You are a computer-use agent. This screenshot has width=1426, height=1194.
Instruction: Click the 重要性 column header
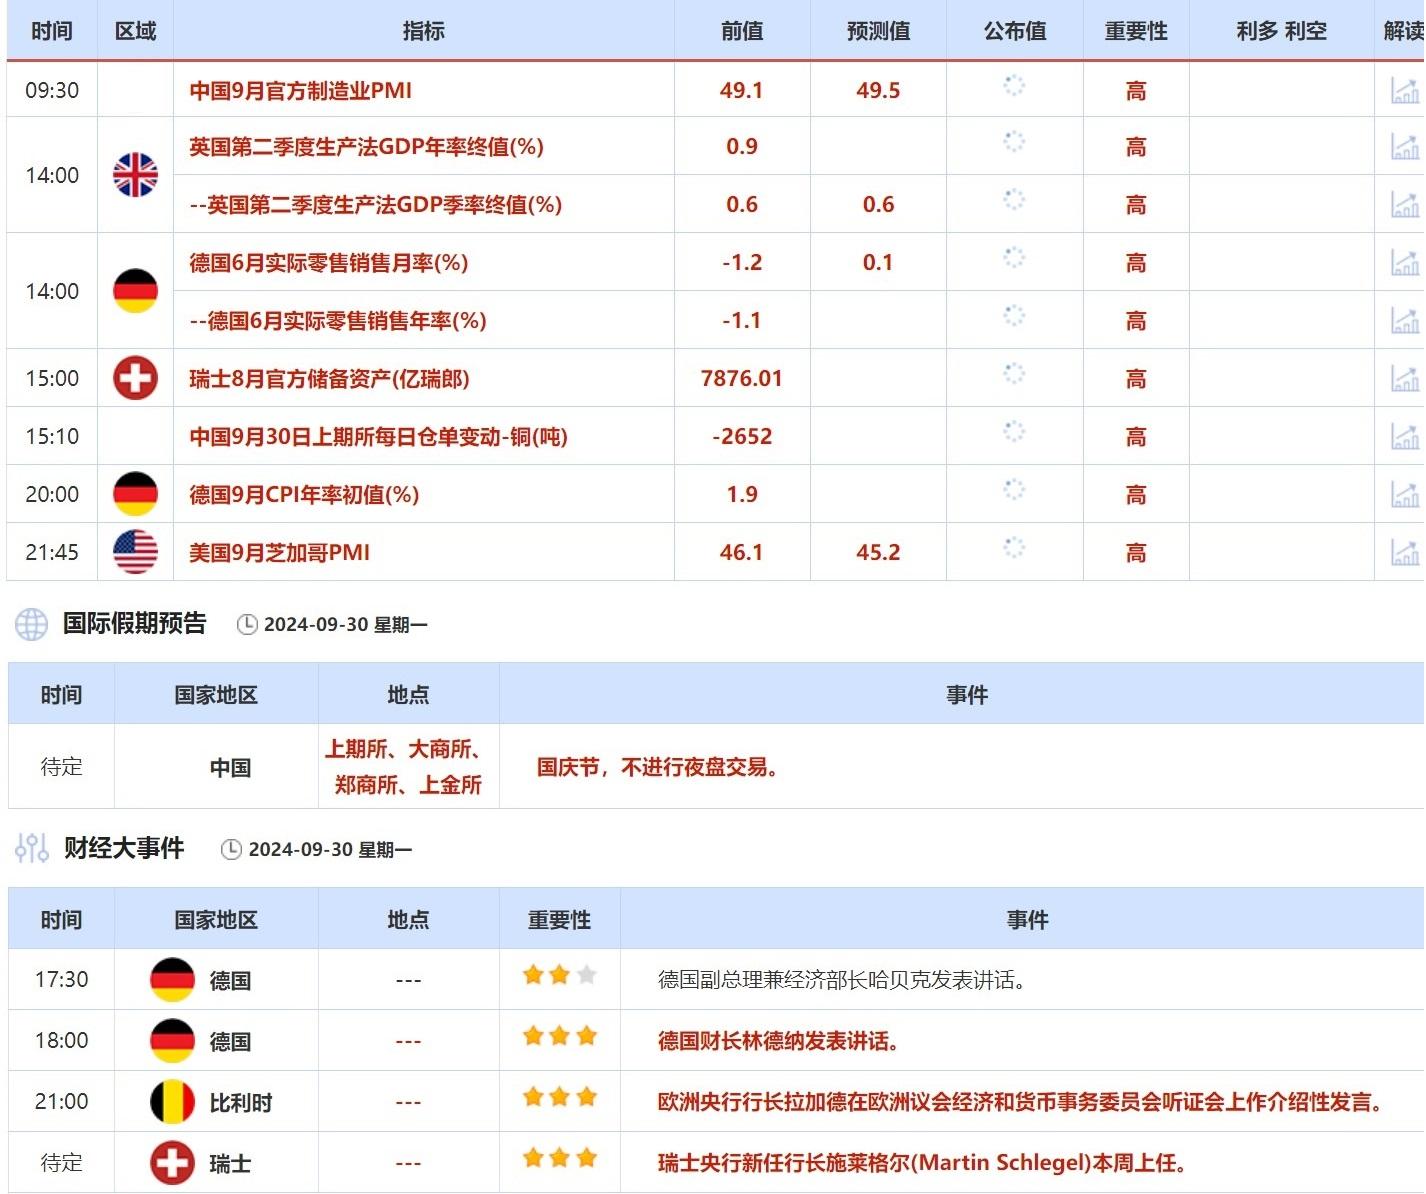(x=1135, y=31)
